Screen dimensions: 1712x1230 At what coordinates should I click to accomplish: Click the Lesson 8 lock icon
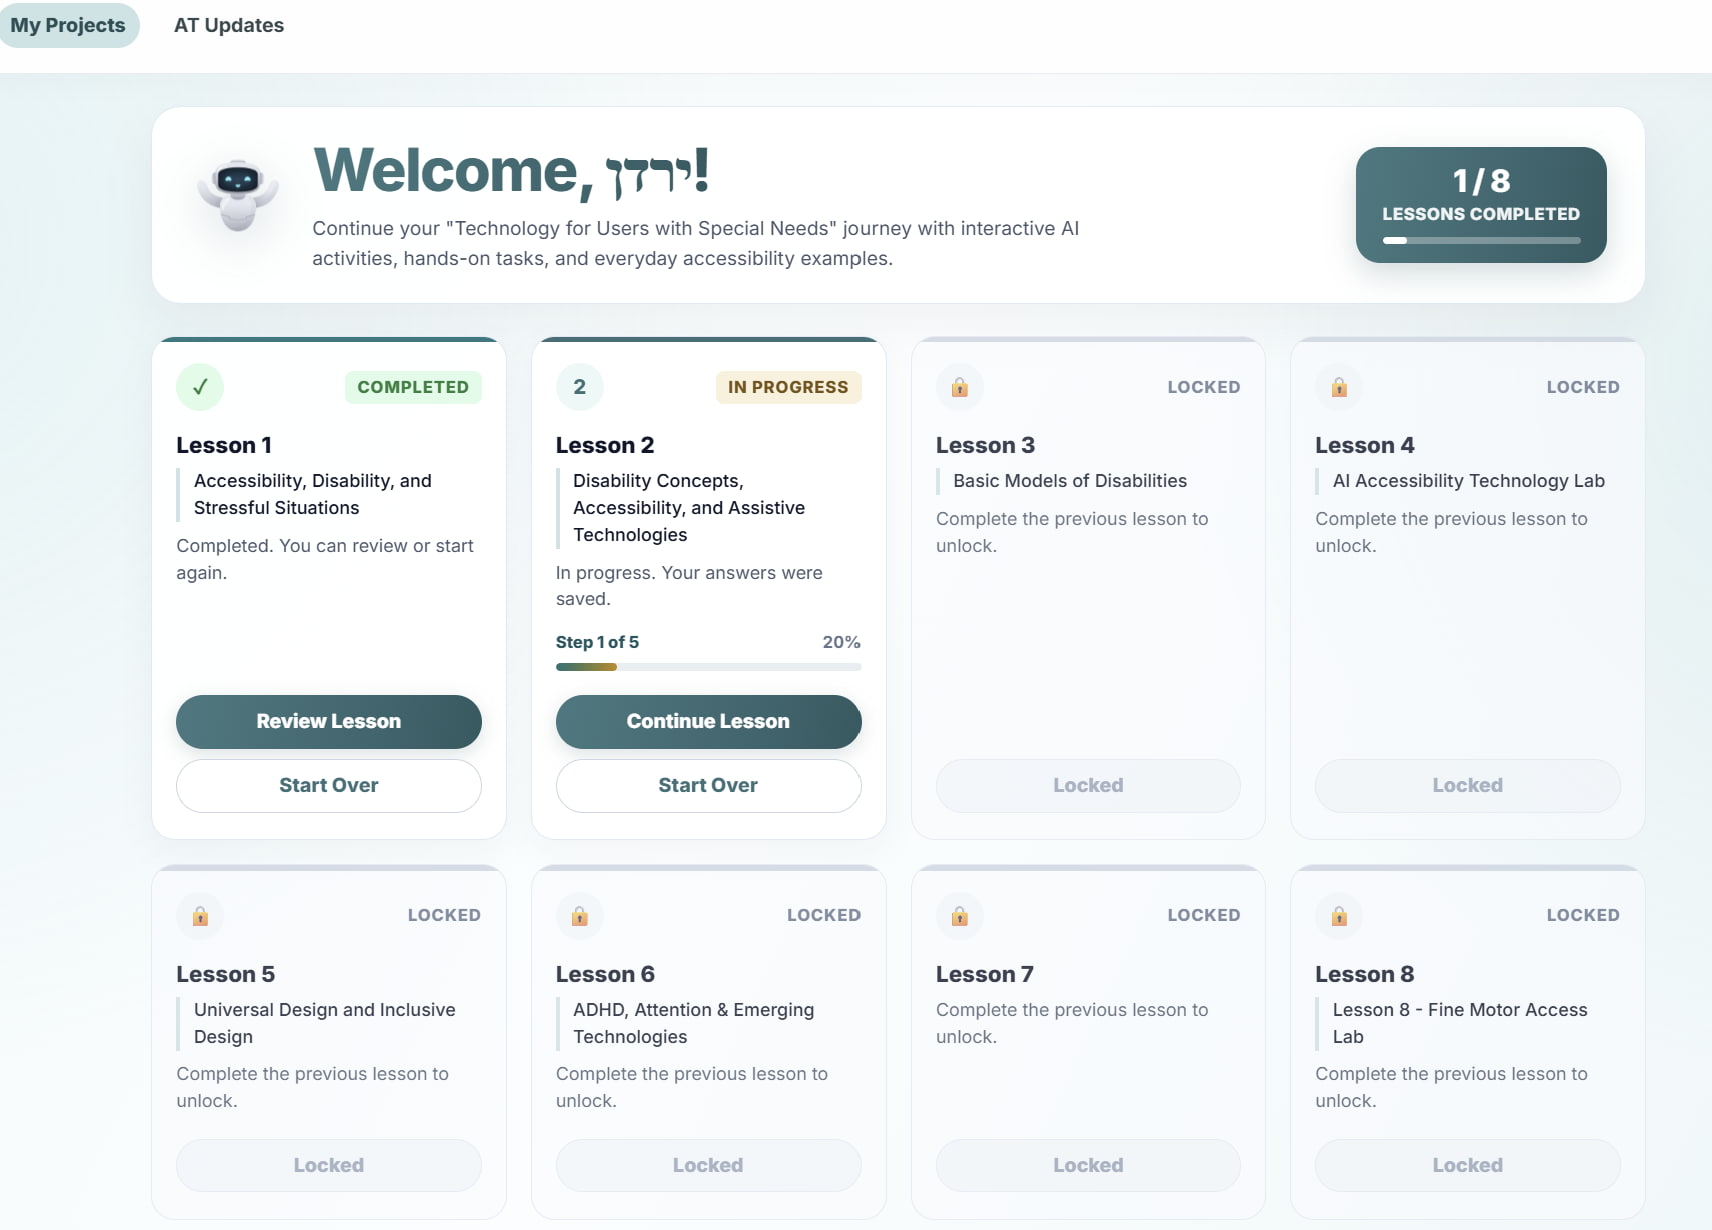[1339, 916]
